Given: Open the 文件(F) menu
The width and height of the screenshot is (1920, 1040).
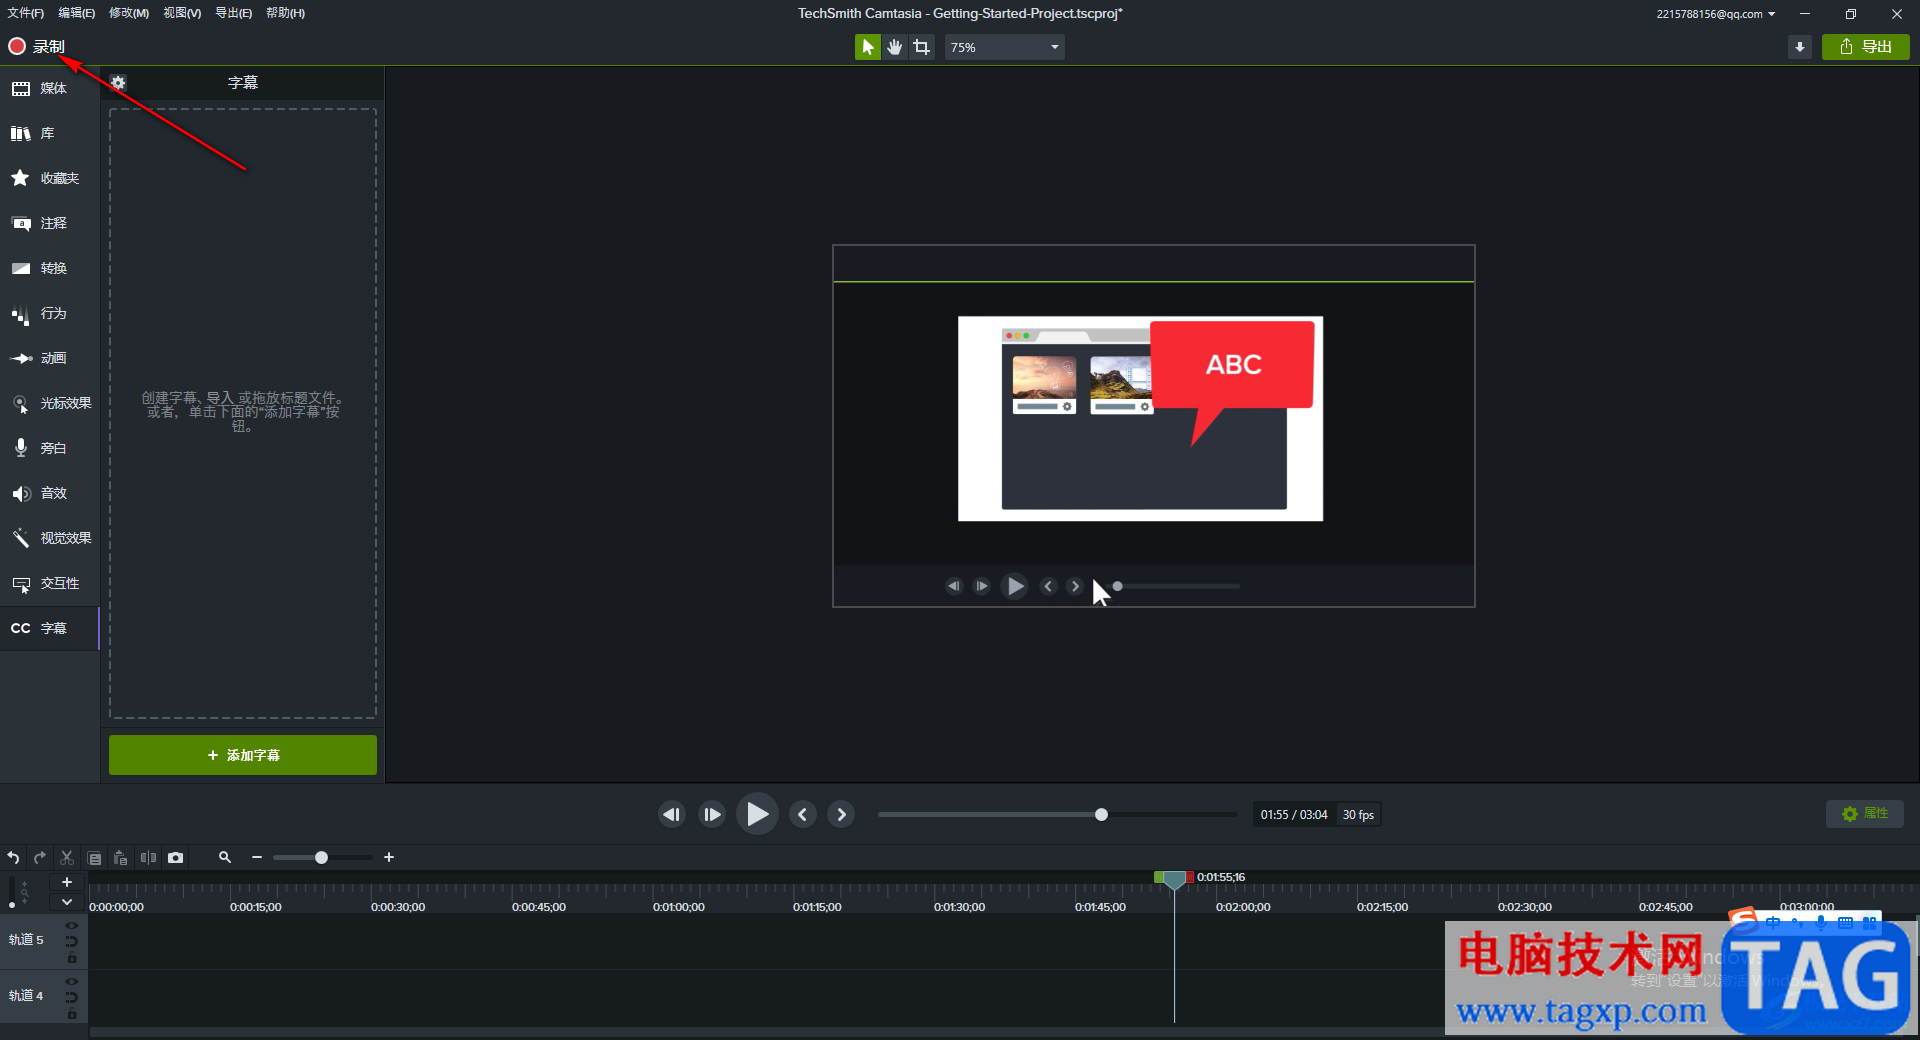Looking at the screenshot, I should tap(26, 13).
